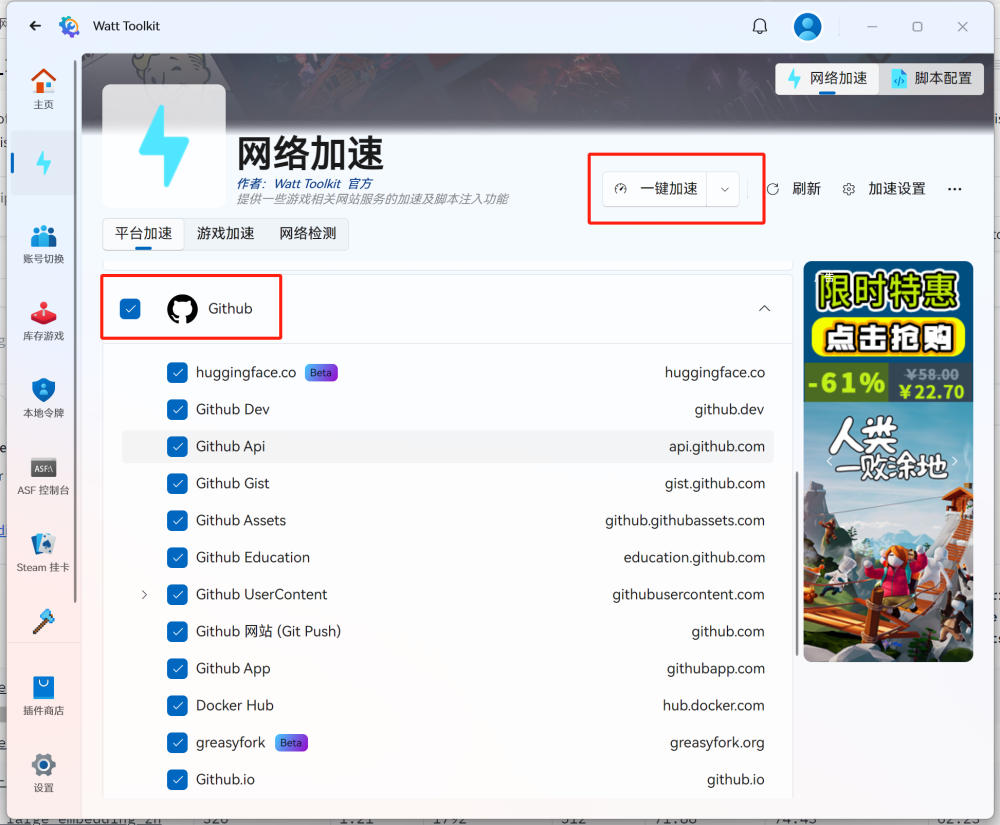Go to 主页 home in the sidebar
This screenshot has width=1000, height=825.
[x=43, y=89]
